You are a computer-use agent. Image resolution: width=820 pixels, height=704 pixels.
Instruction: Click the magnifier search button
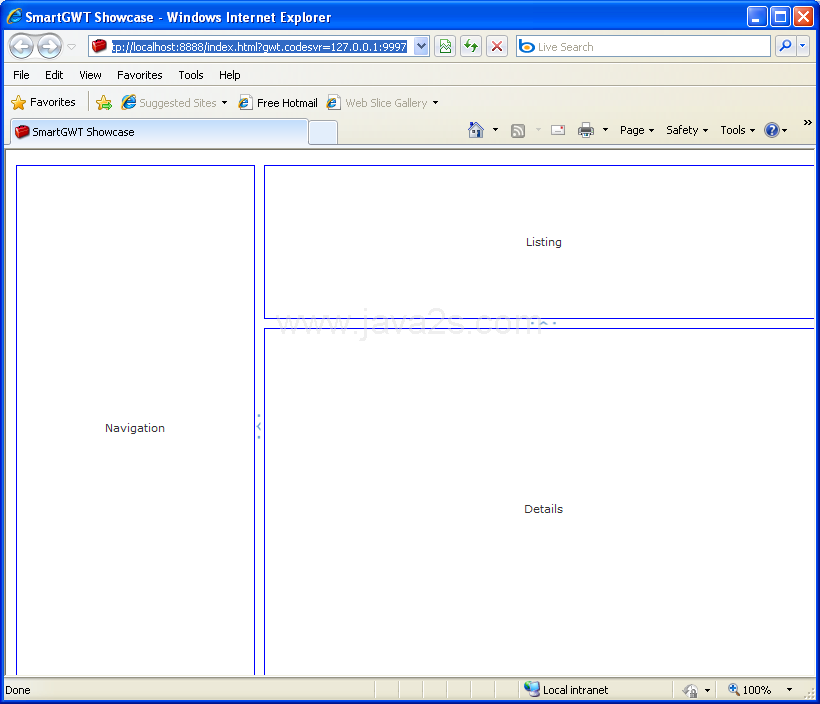[785, 47]
